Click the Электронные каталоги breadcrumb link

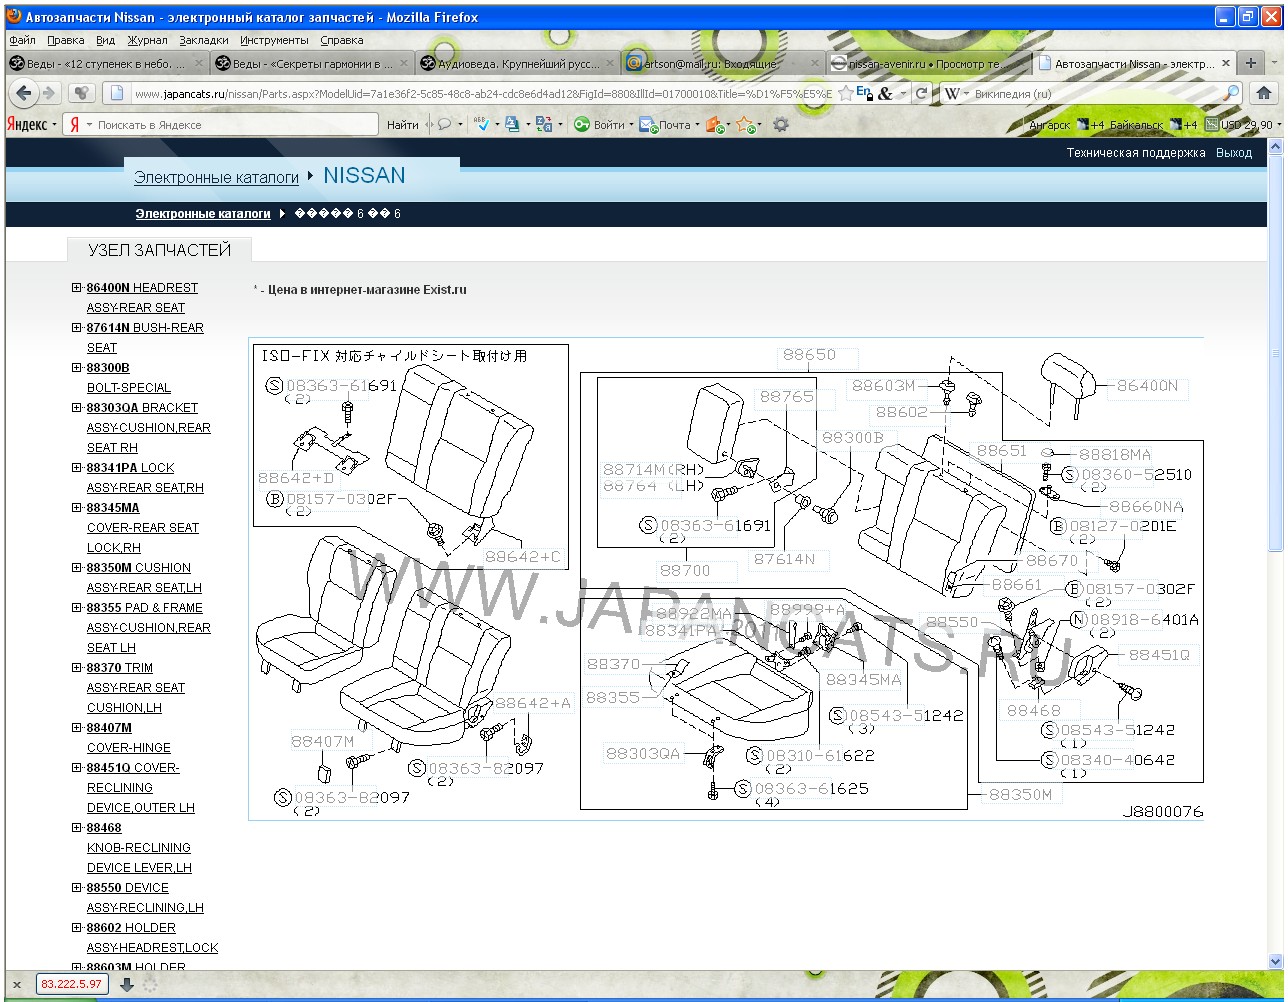click(203, 213)
